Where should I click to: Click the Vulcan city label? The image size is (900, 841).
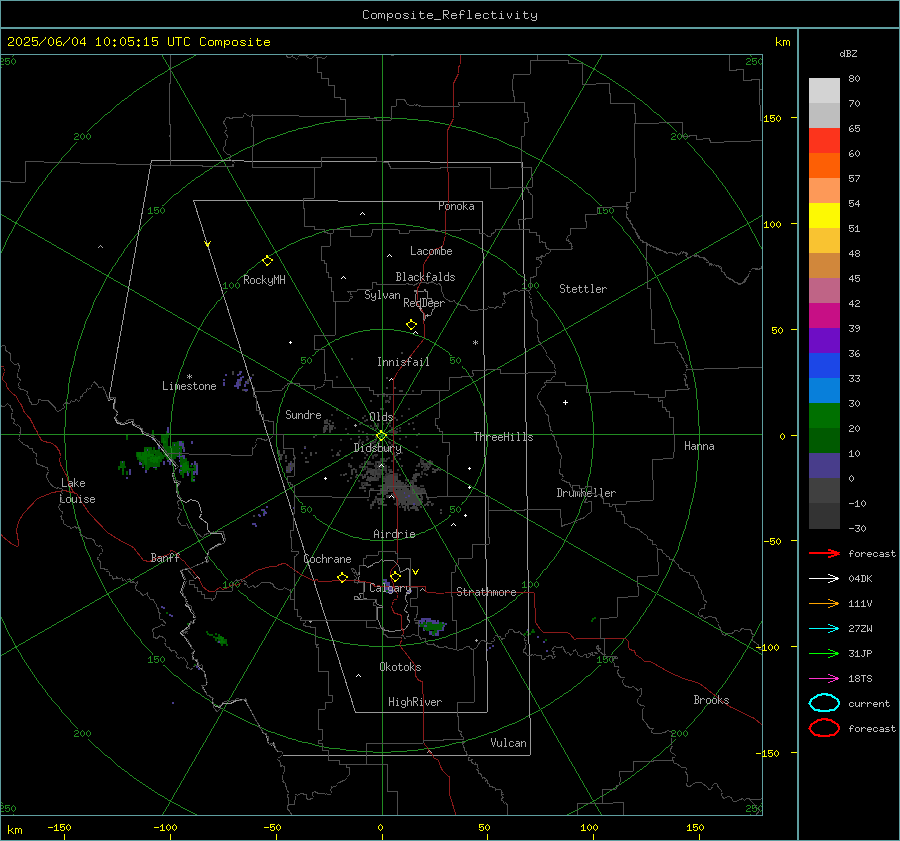508,743
